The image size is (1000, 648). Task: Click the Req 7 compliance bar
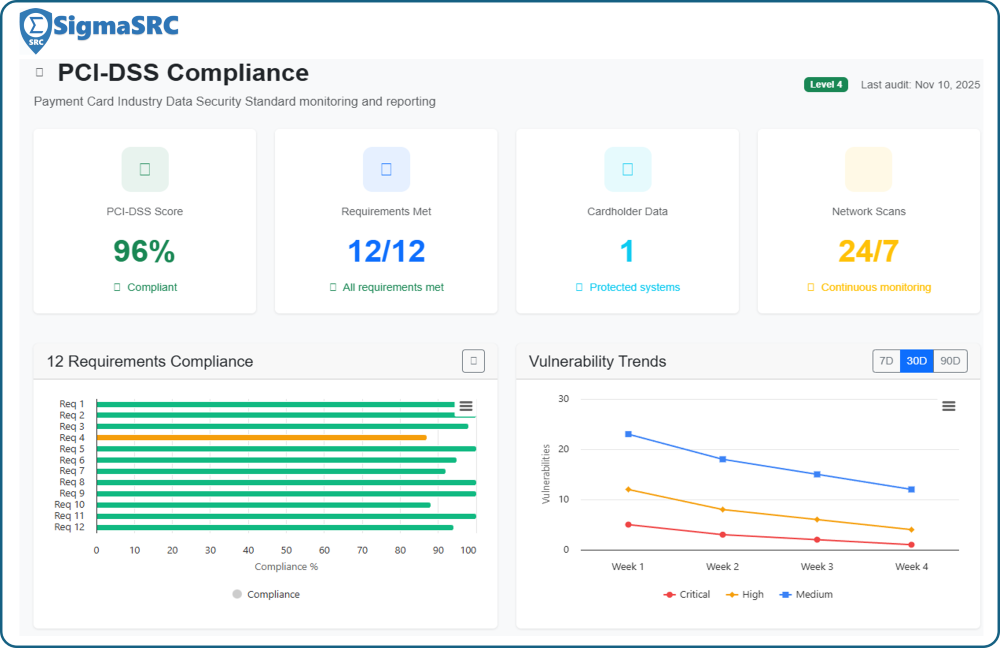271,471
